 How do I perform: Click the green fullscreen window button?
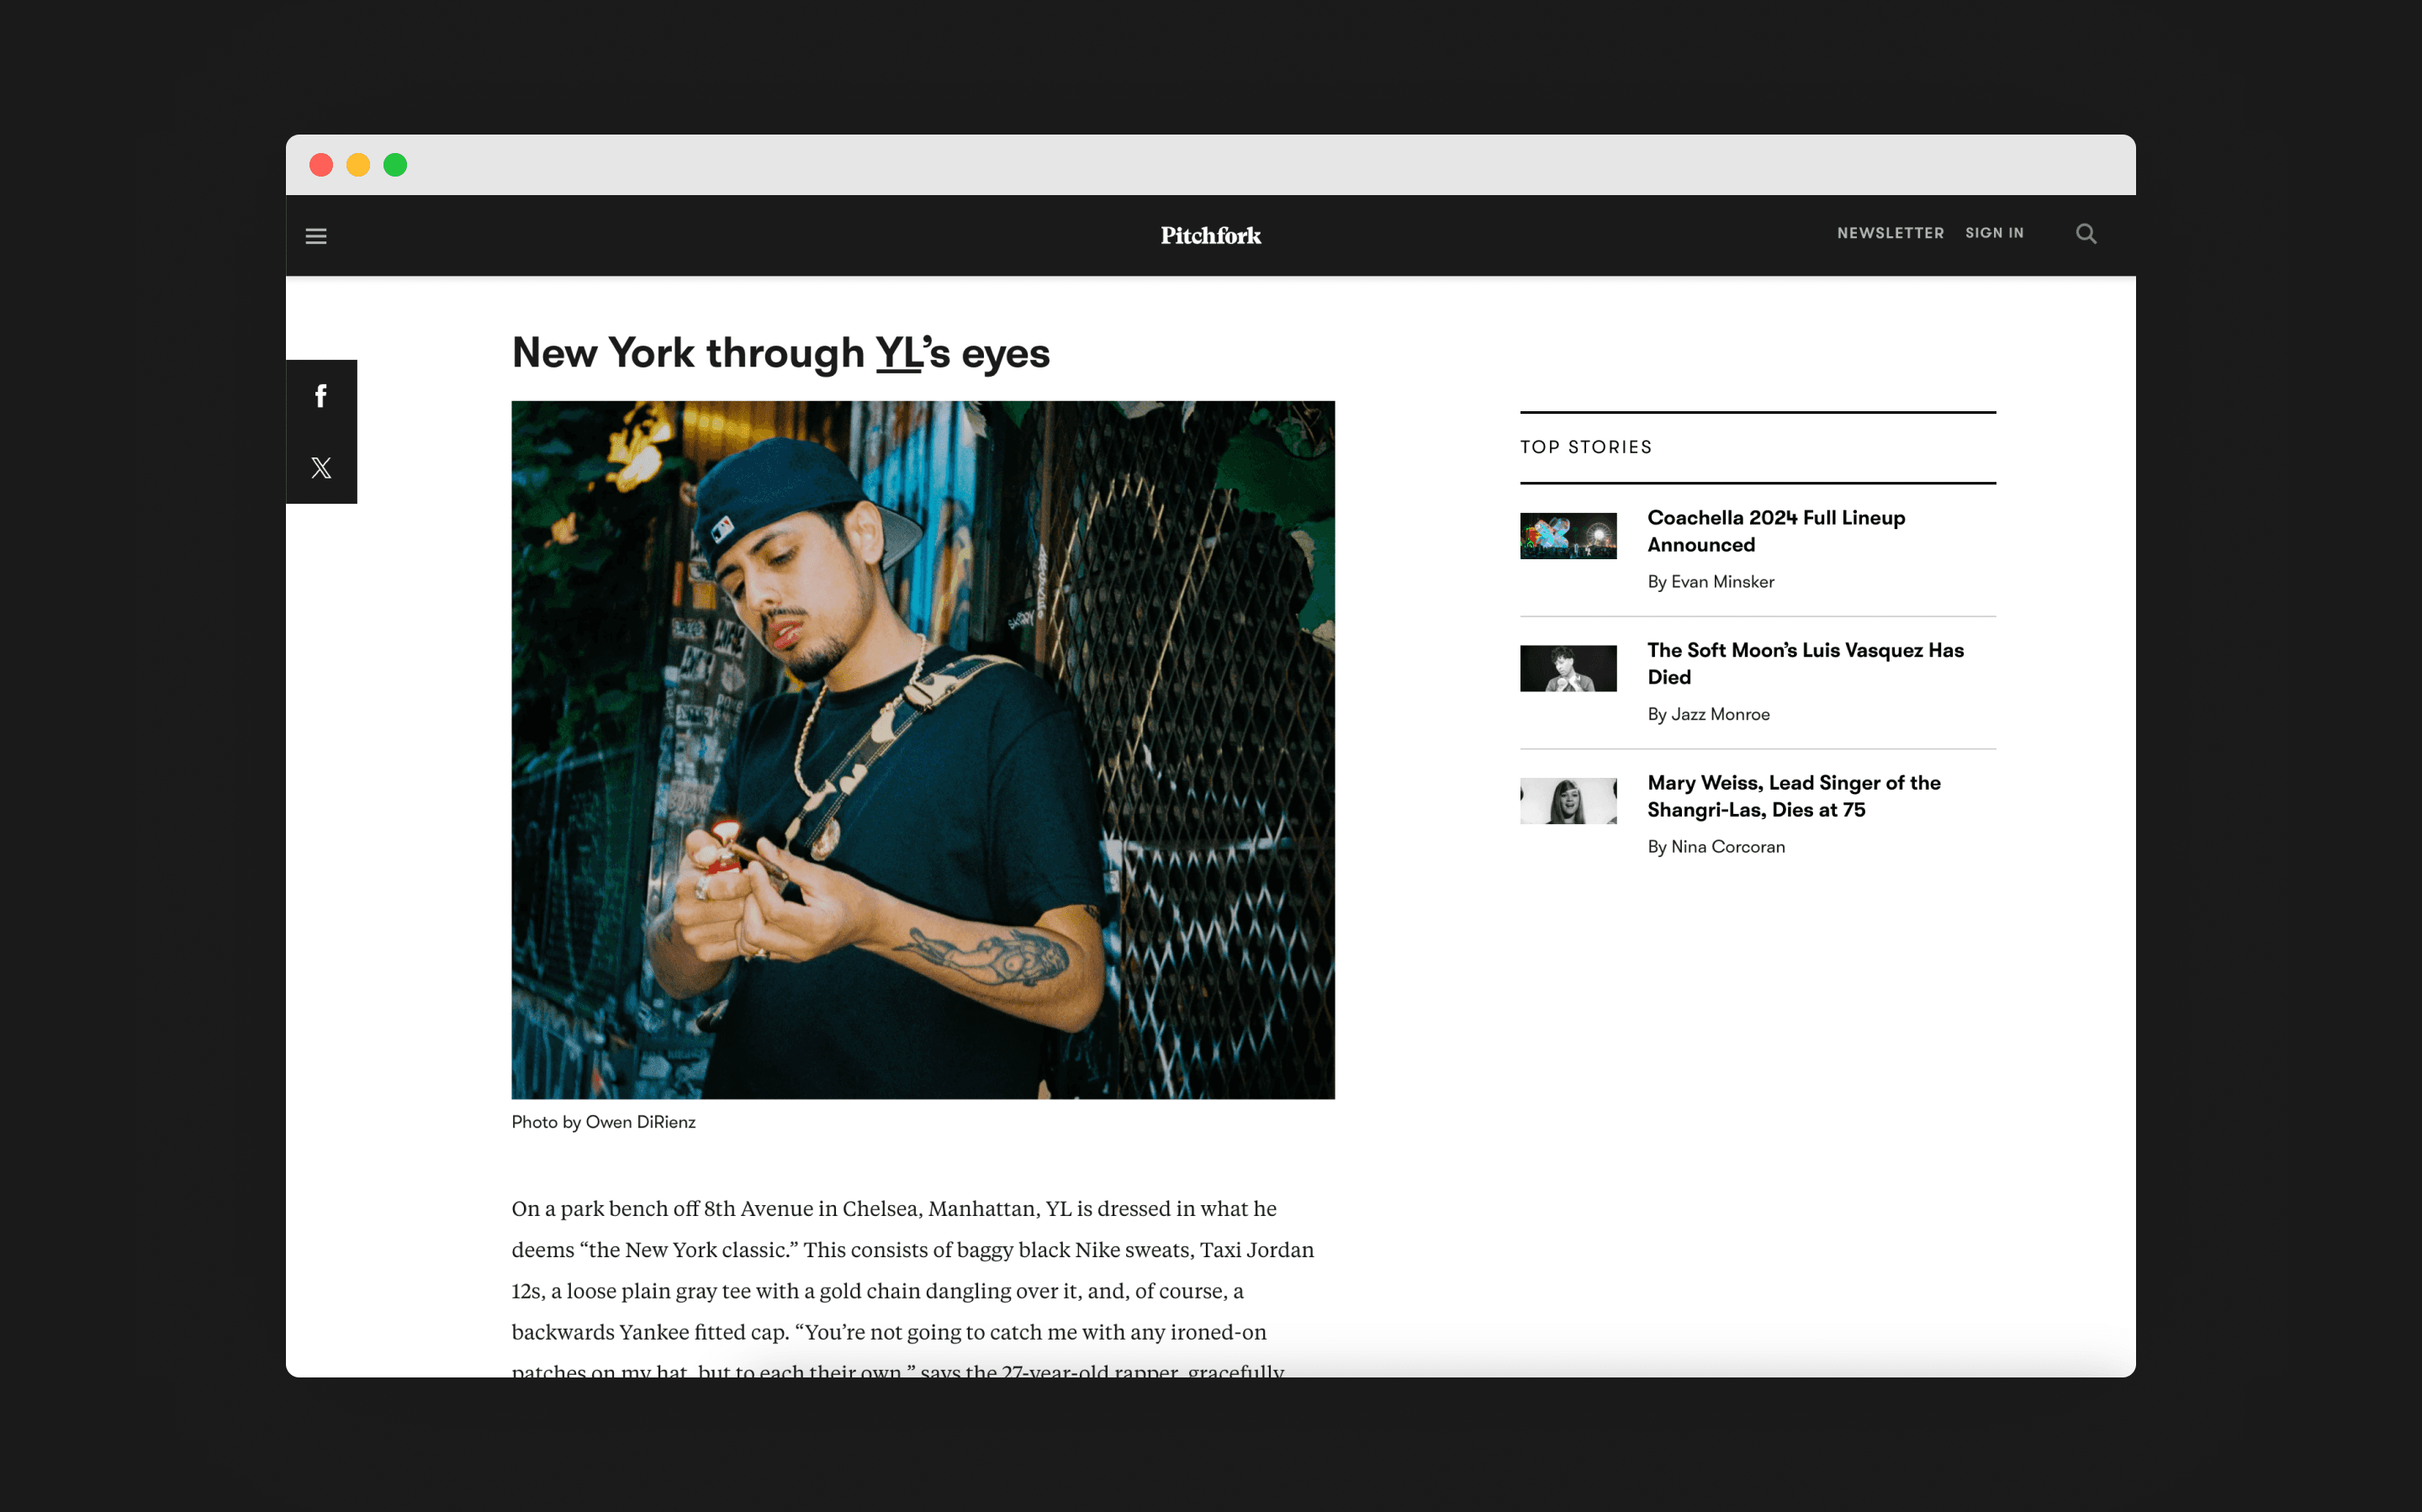point(395,165)
